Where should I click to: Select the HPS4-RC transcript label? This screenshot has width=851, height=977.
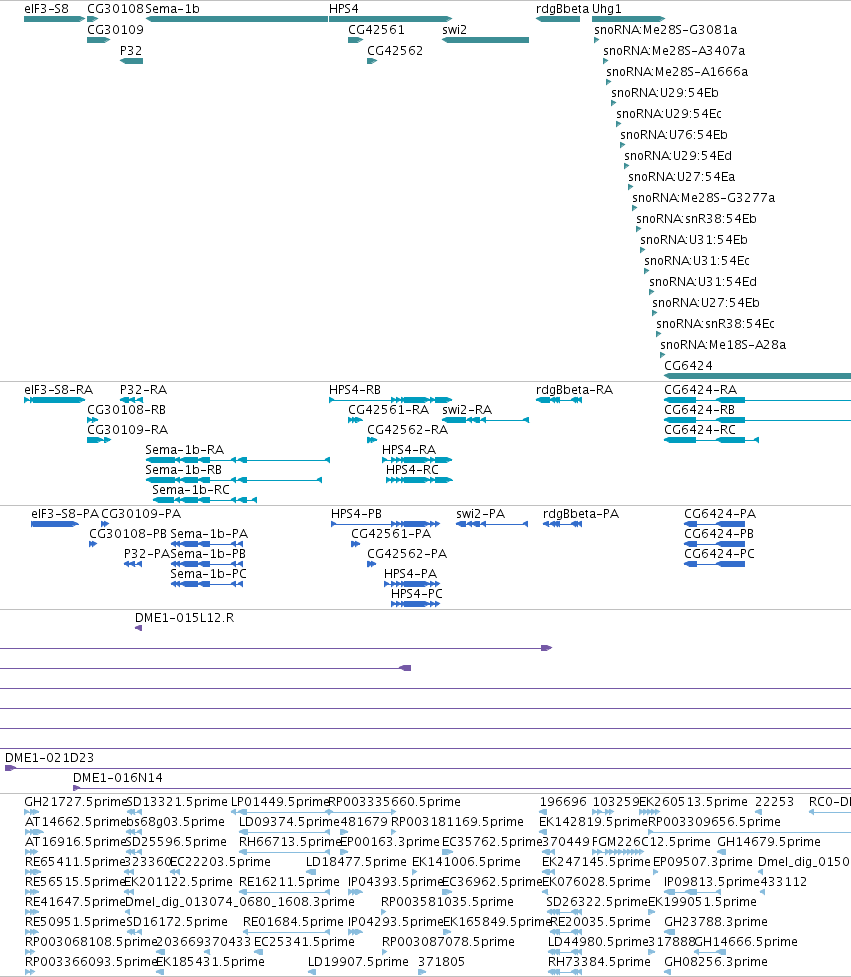point(412,470)
